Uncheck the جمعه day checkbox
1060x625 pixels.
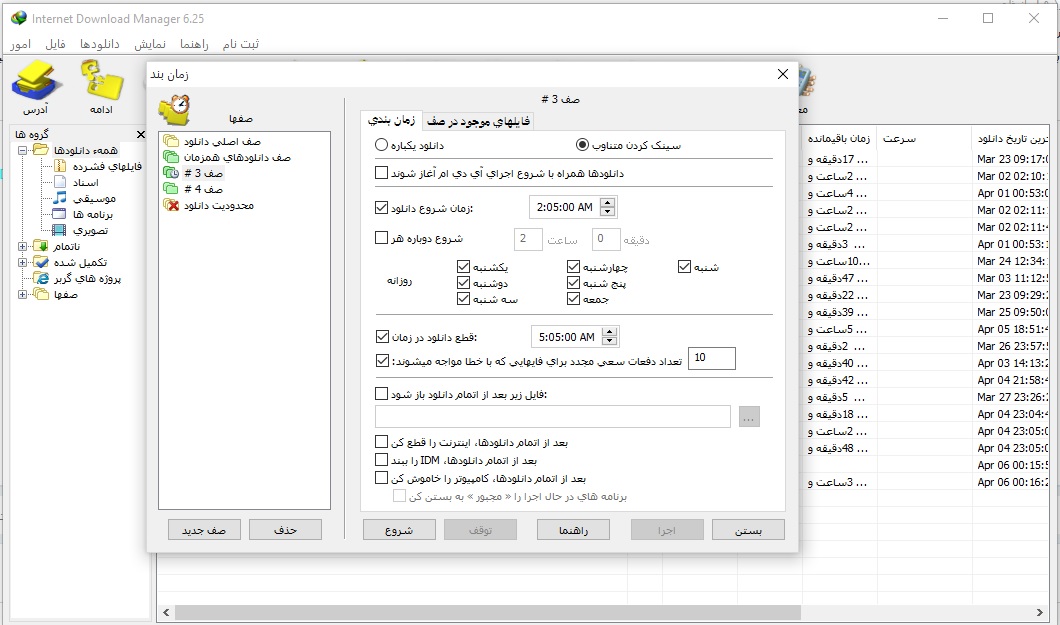pos(574,299)
